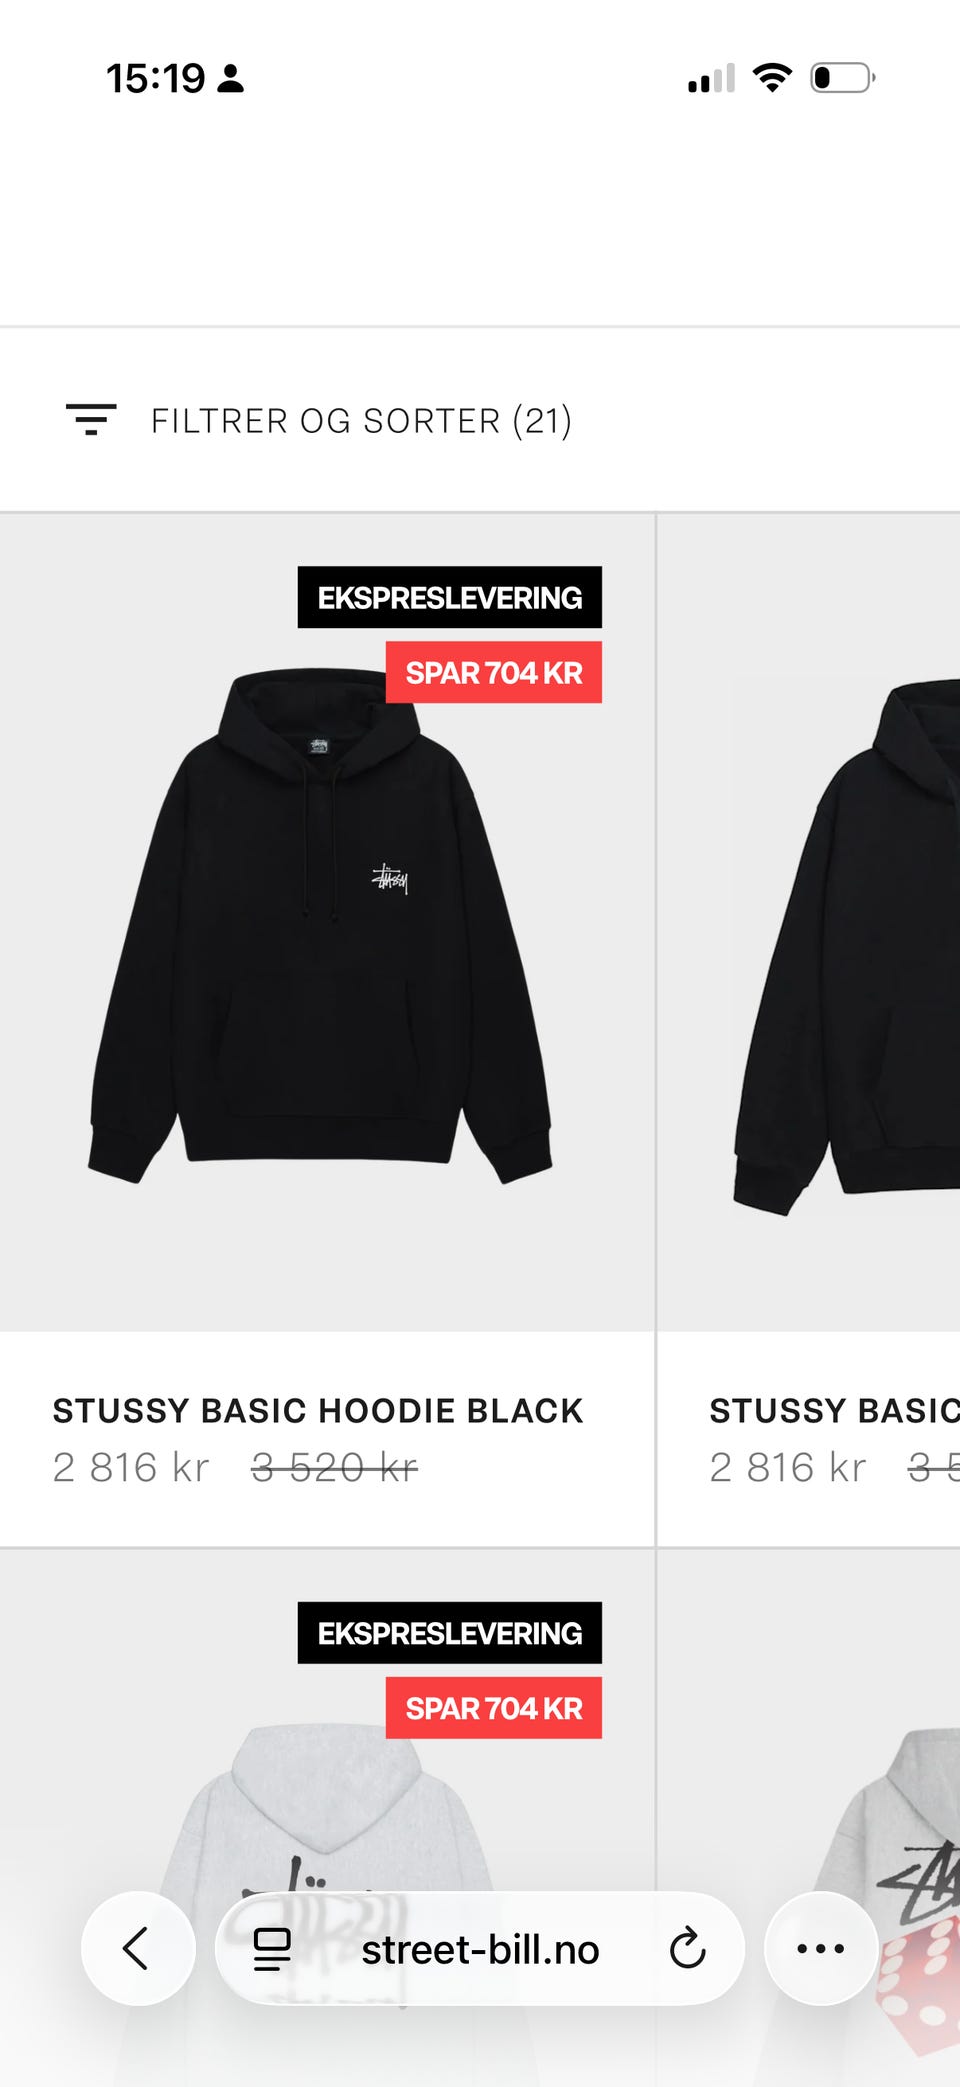The width and height of the screenshot is (960, 2087).
Task: Open the street-bill.no address bar
Action: [480, 1949]
